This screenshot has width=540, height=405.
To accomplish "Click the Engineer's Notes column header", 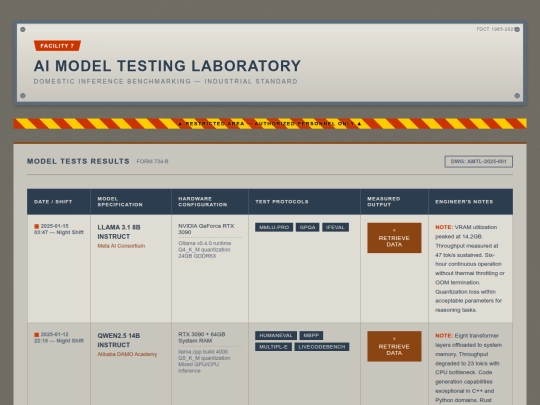I will 470,202.
